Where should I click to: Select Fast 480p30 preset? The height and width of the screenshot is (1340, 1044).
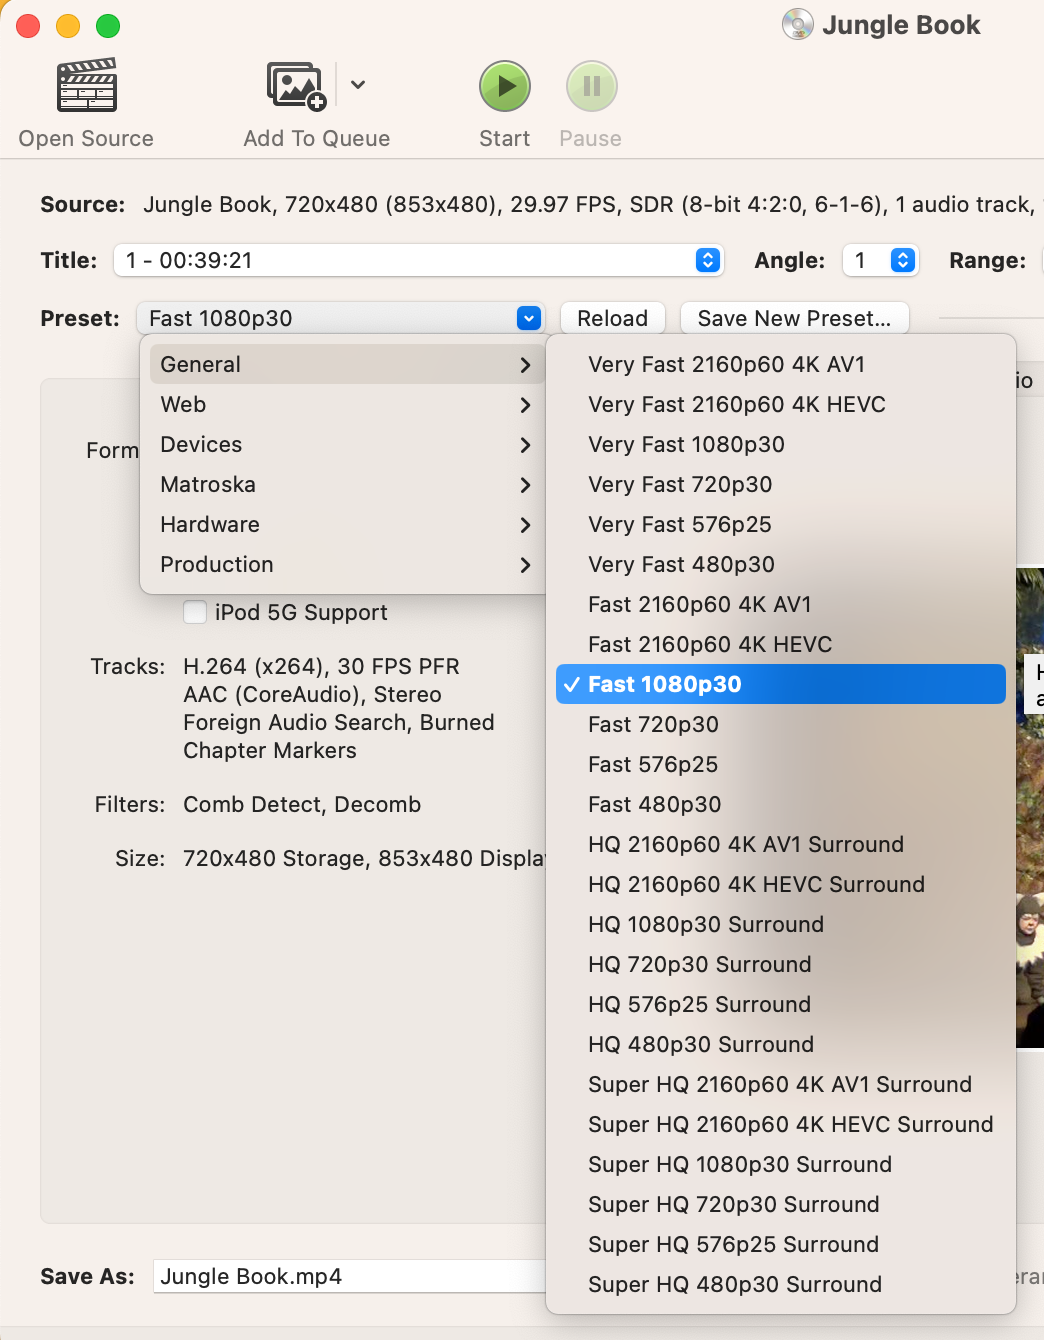(x=781, y=804)
